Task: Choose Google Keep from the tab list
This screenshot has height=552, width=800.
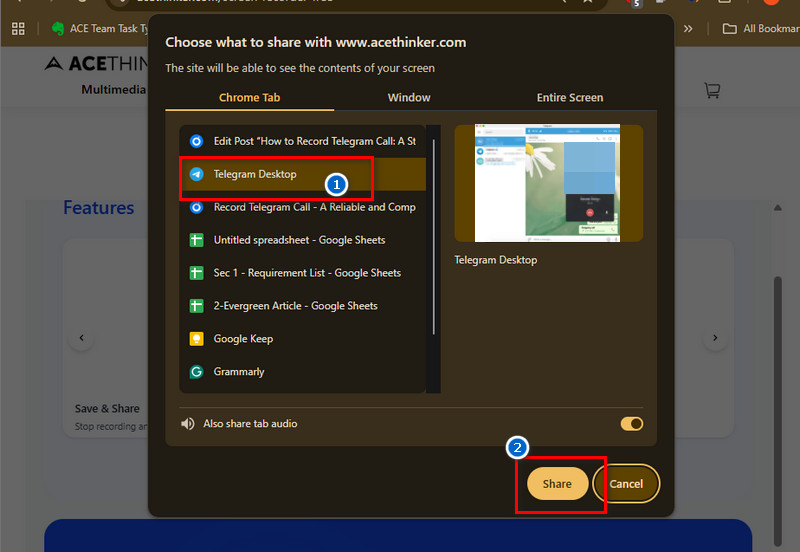Action: 243,339
